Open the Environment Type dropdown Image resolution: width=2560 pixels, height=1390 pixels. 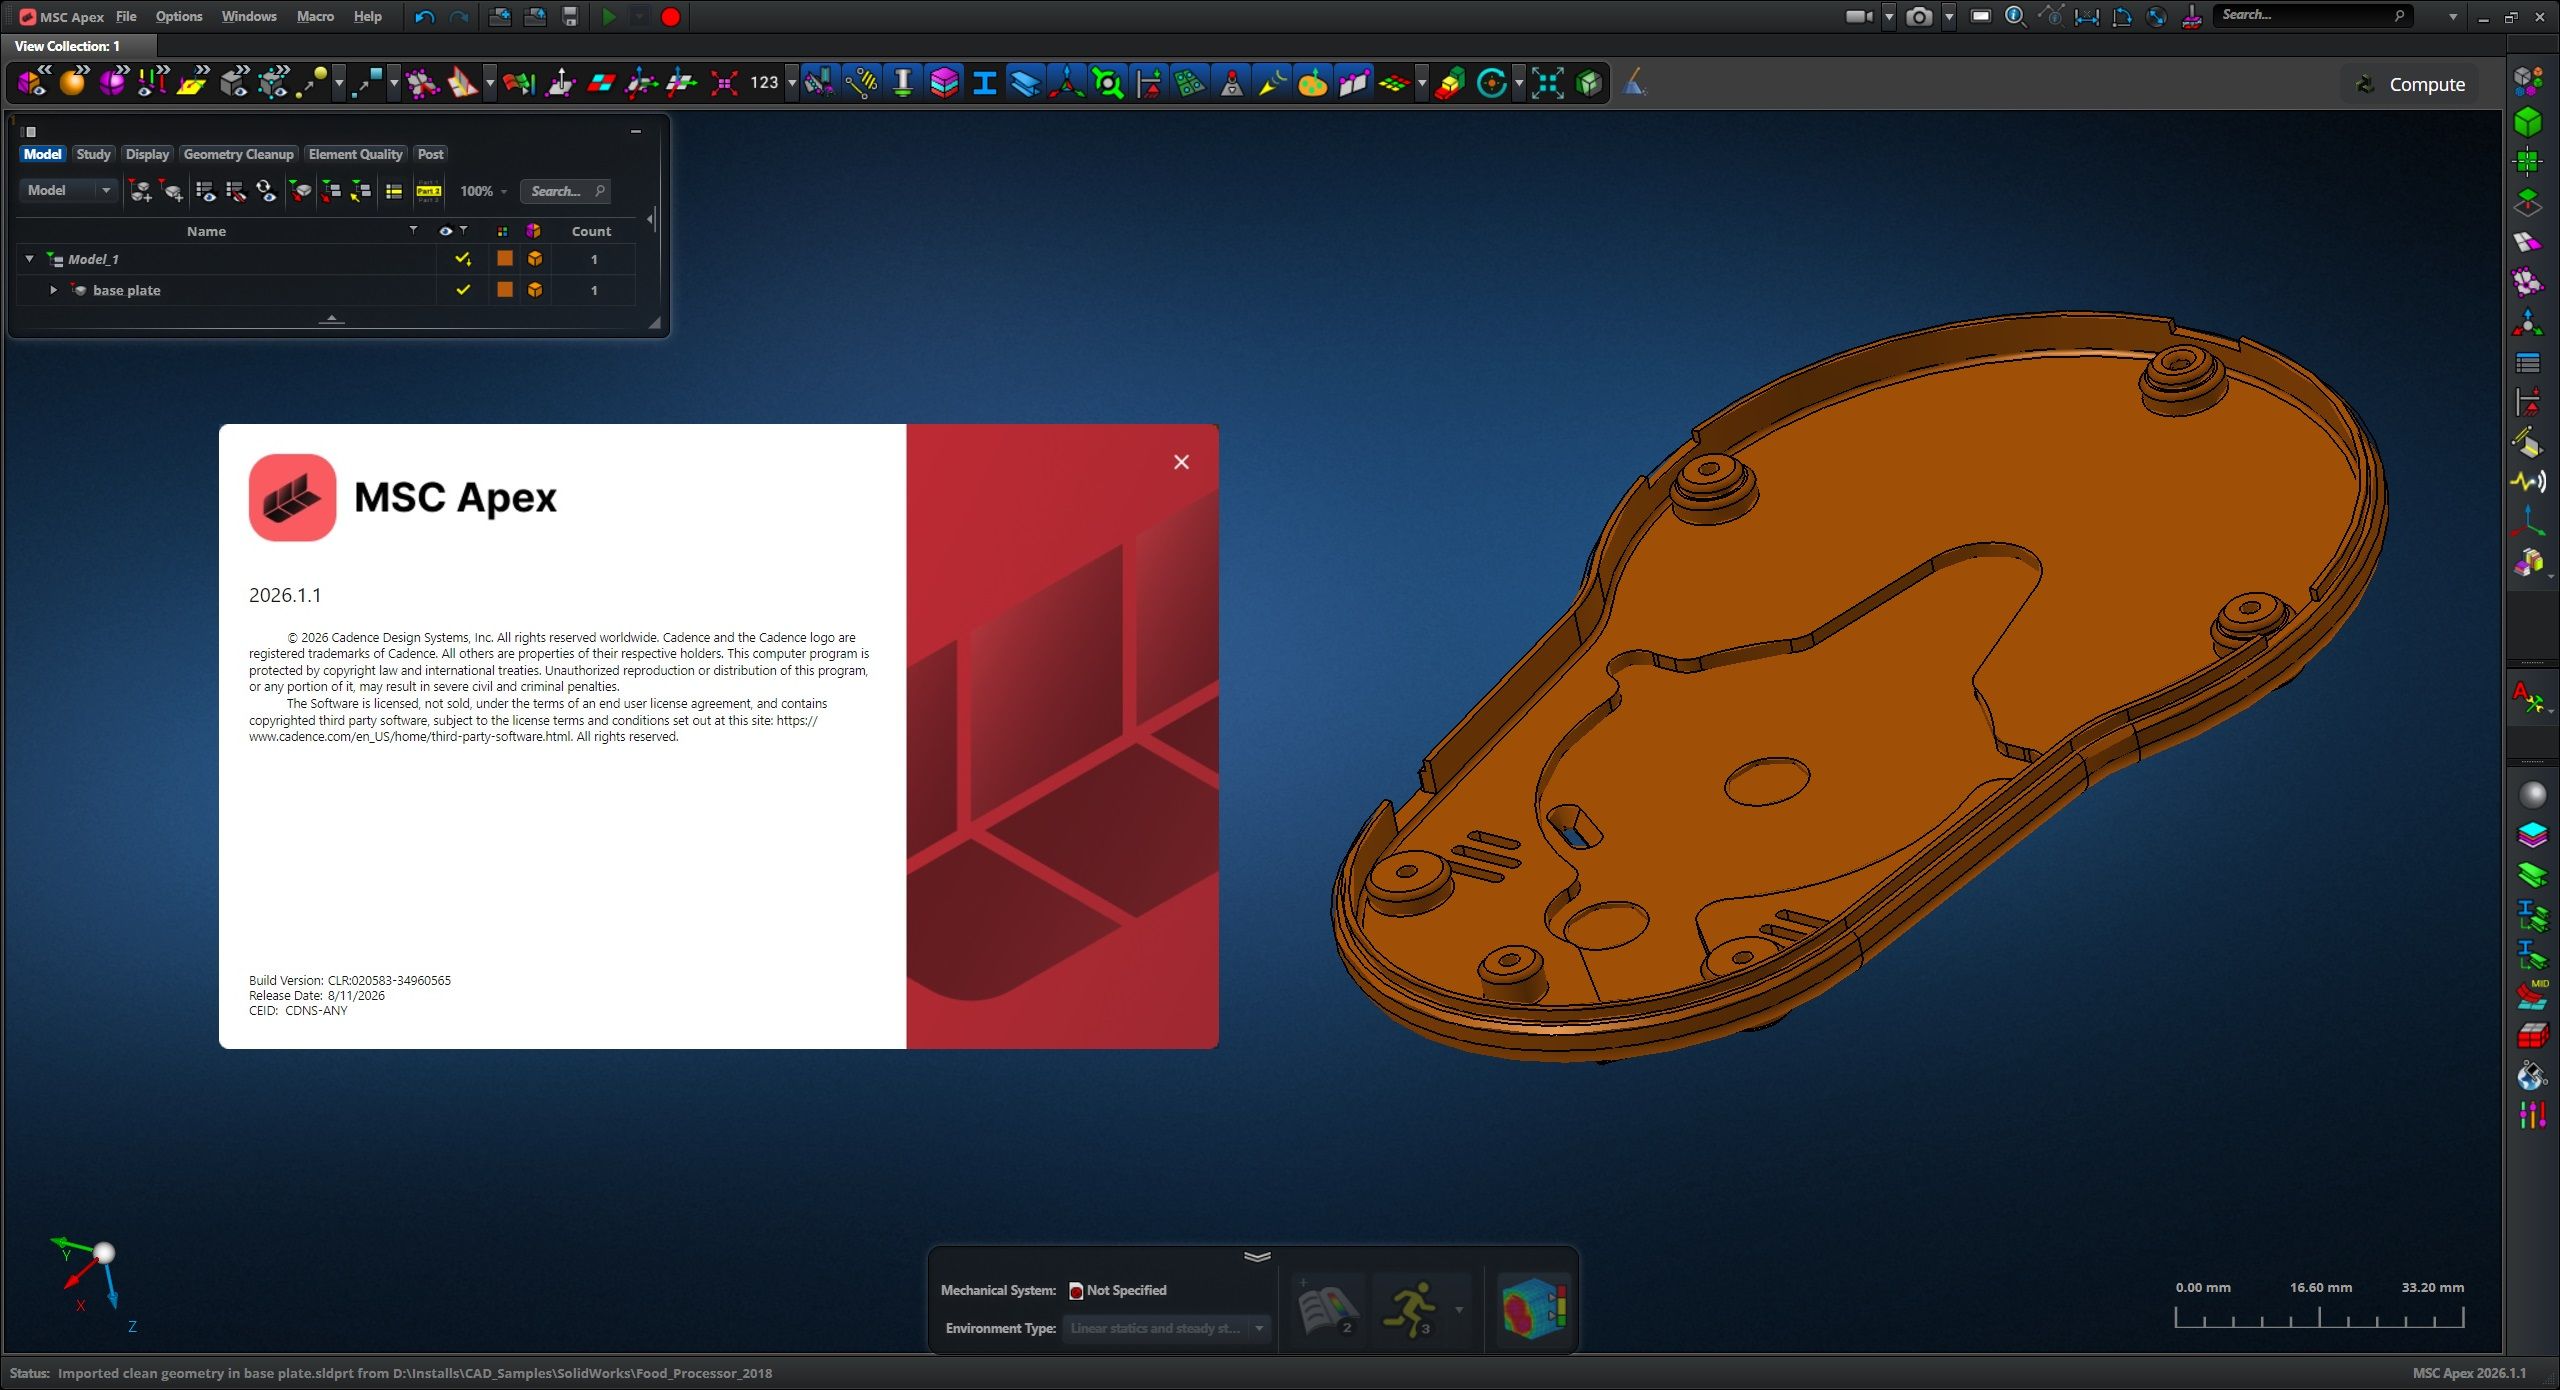pos(1166,1328)
